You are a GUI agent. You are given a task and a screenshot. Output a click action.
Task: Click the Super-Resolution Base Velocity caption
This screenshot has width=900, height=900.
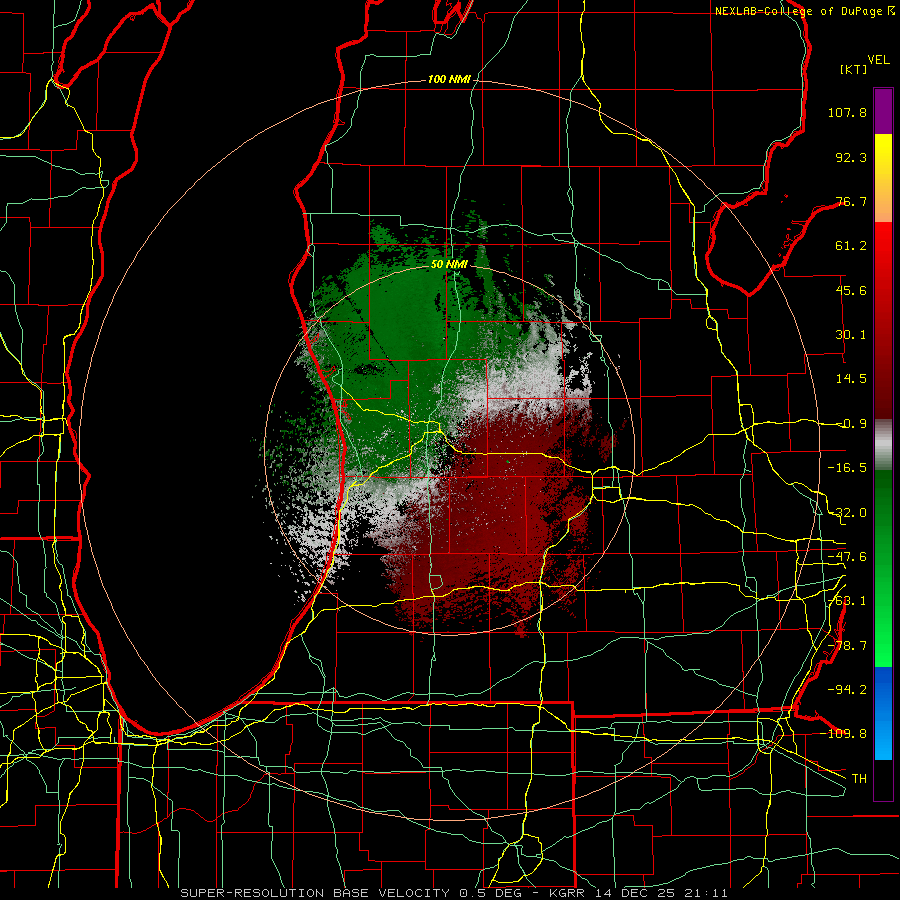[x=453, y=893]
